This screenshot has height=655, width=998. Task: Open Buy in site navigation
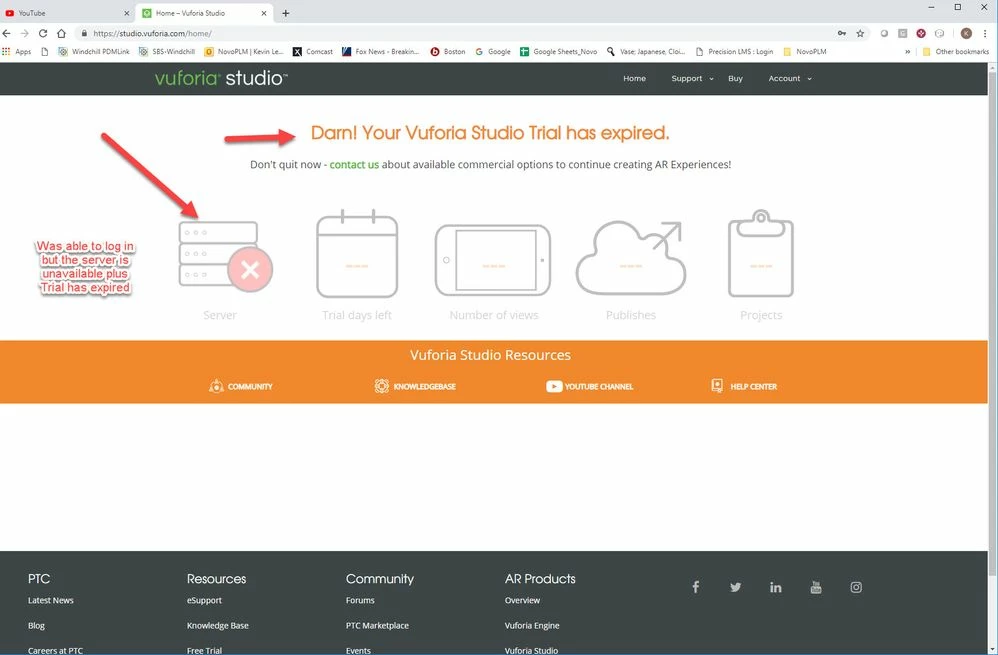(x=735, y=78)
